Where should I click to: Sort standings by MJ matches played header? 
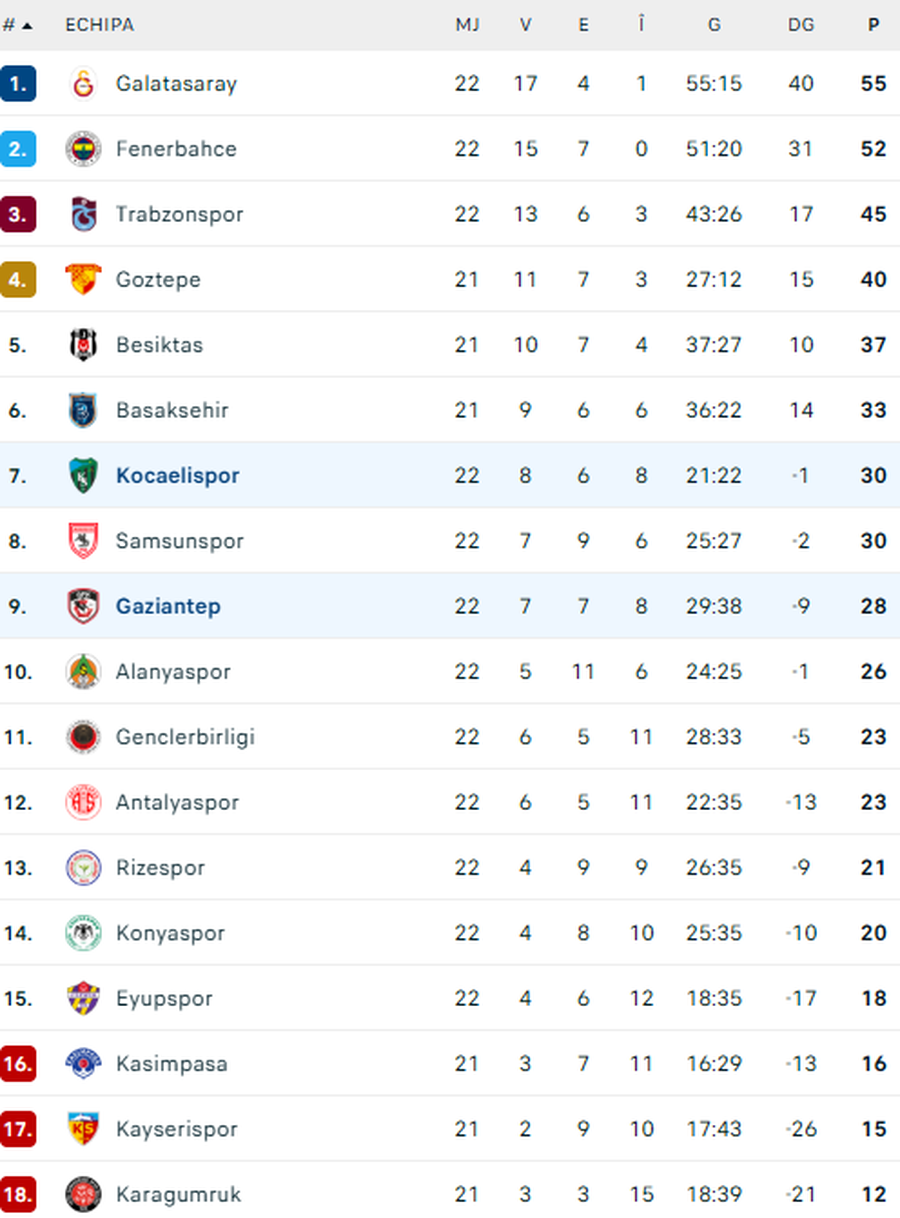tap(467, 25)
